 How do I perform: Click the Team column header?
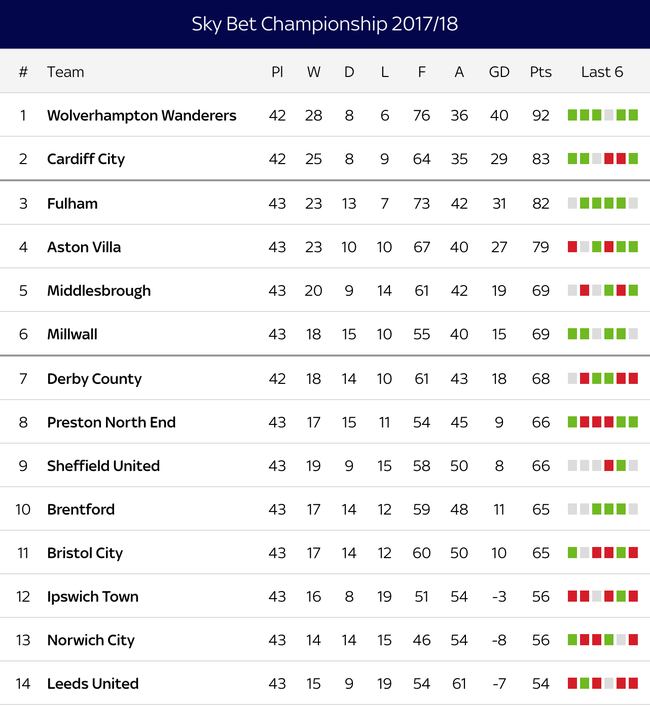click(x=65, y=72)
